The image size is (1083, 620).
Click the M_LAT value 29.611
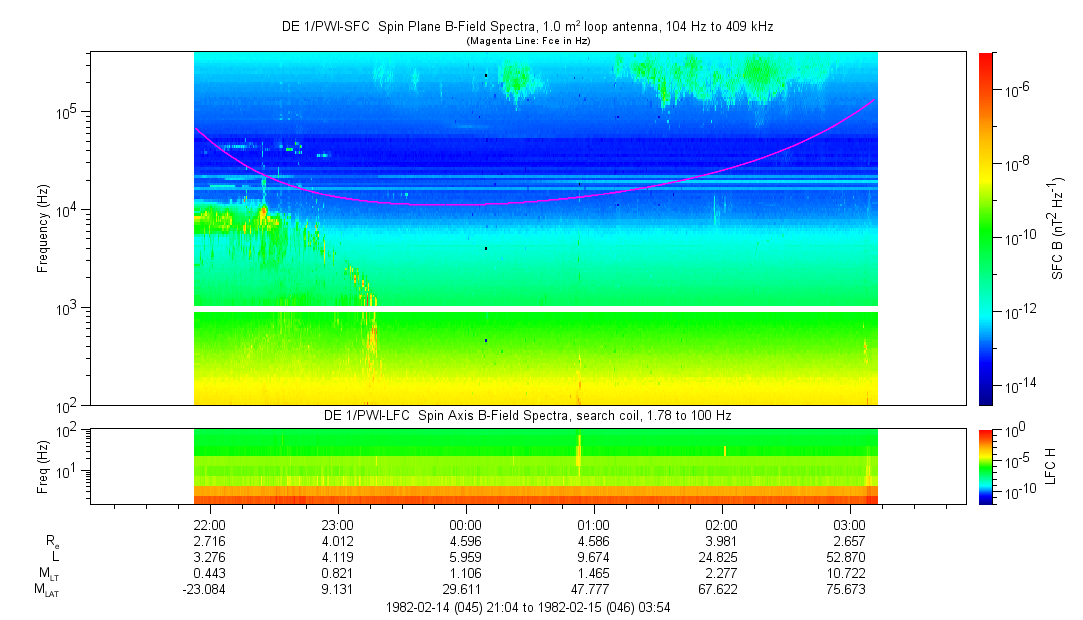[465, 590]
